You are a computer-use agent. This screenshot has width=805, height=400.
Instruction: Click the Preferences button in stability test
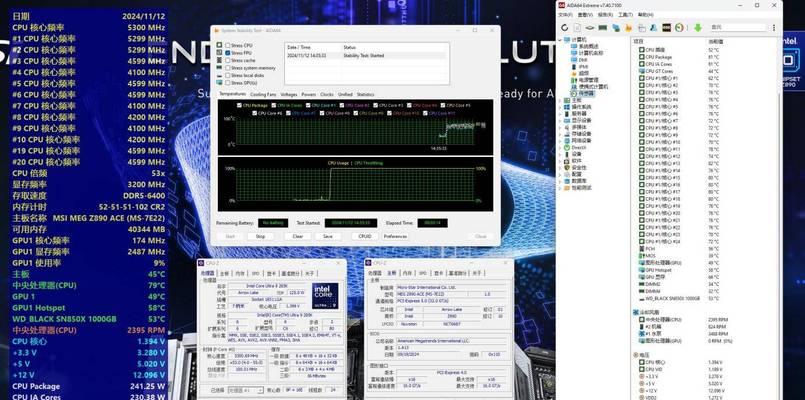point(395,237)
